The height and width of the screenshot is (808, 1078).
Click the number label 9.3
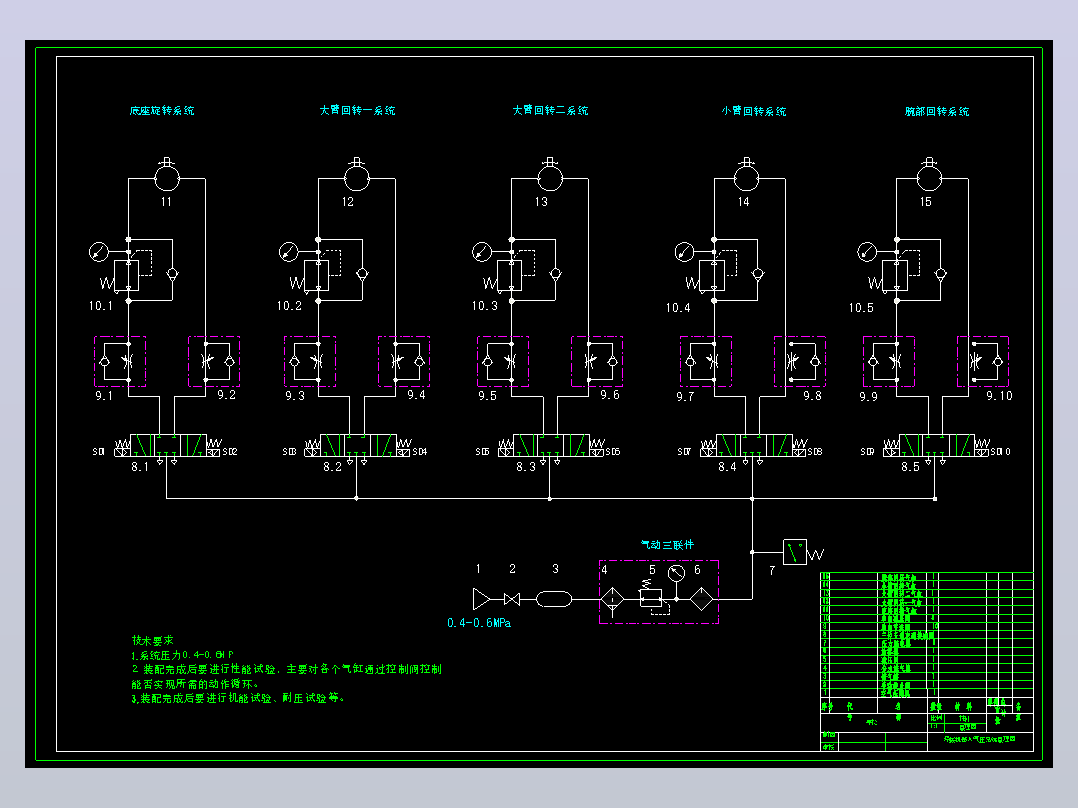295,395
